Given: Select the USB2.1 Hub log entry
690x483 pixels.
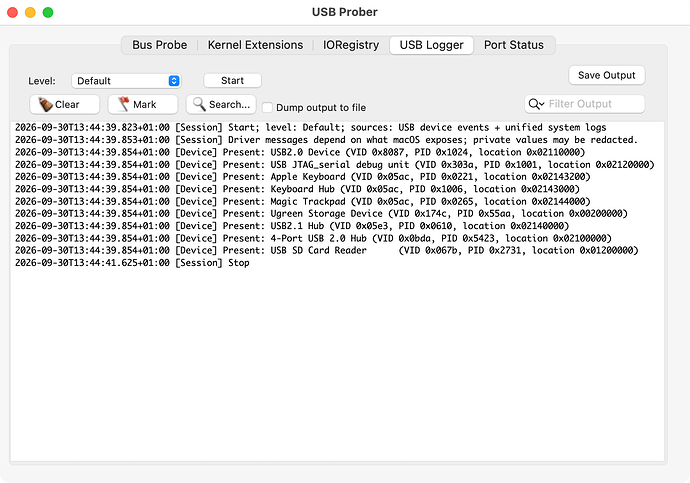Looking at the screenshot, I should 292,226.
